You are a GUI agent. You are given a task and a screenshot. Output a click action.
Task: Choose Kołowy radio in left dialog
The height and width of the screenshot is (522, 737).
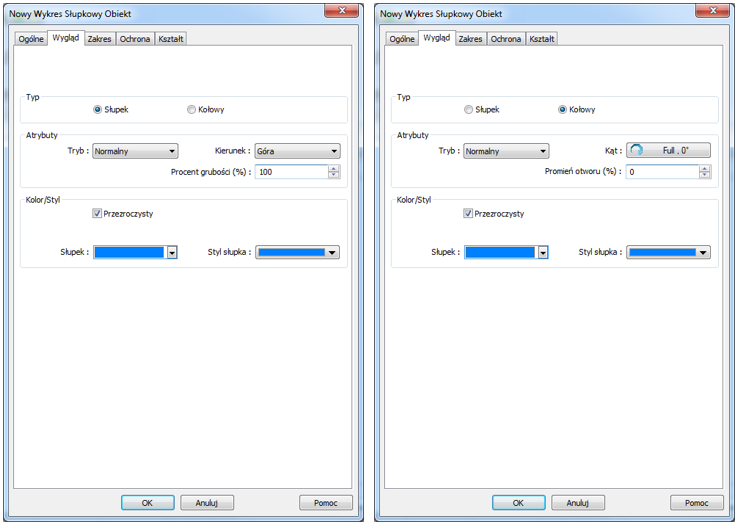click(x=191, y=109)
